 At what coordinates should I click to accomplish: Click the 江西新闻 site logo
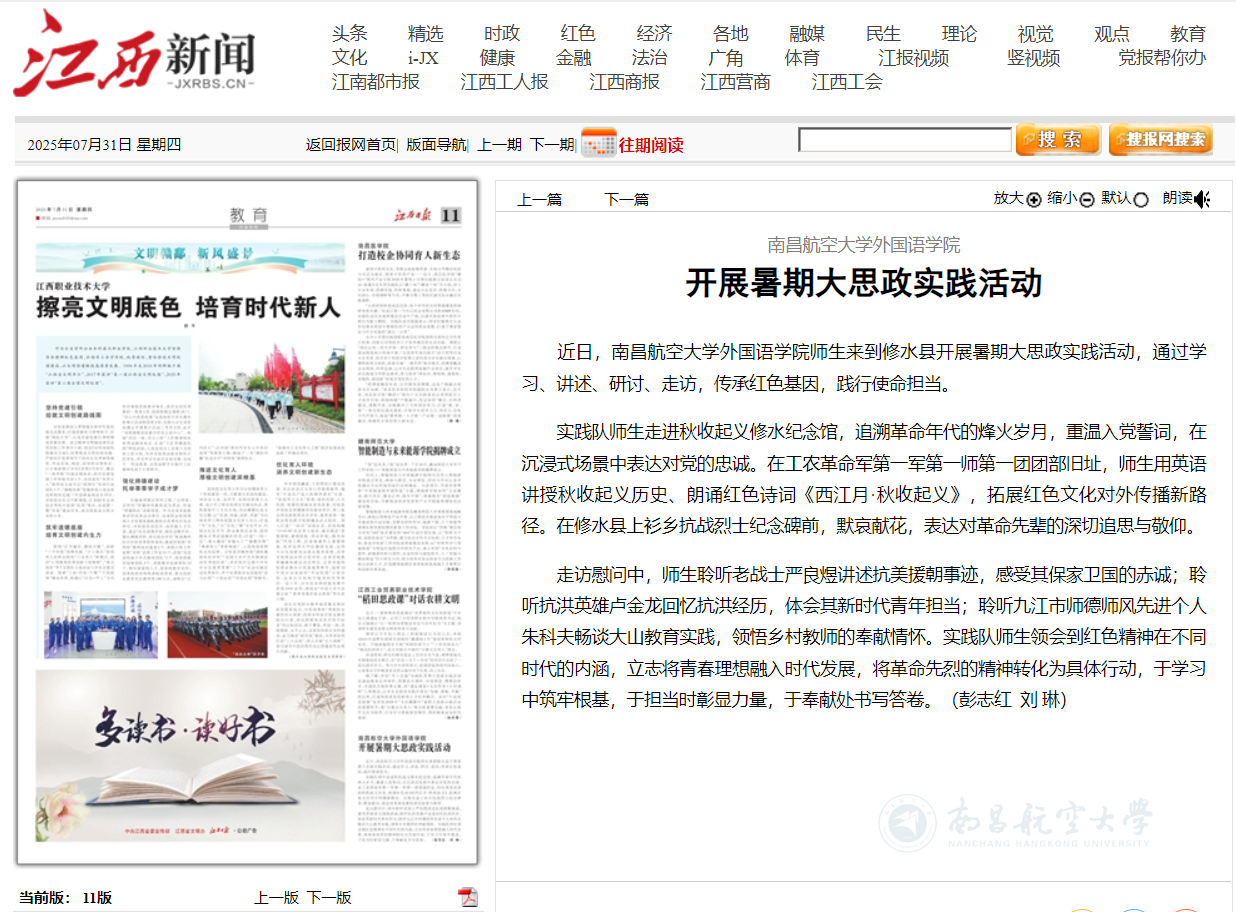point(134,53)
